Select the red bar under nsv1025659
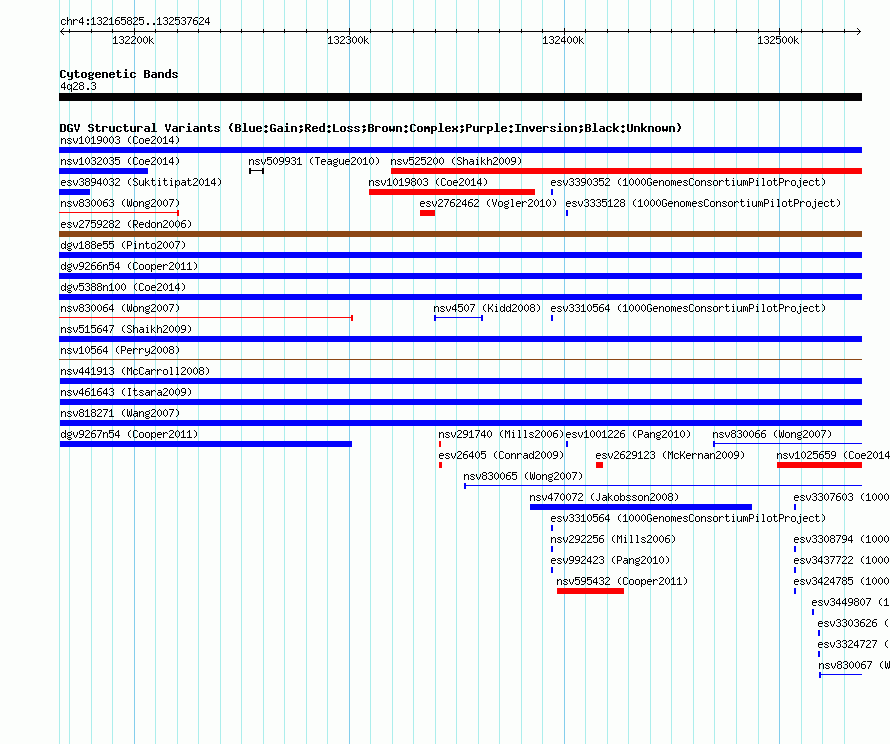 click(x=820, y=465)
